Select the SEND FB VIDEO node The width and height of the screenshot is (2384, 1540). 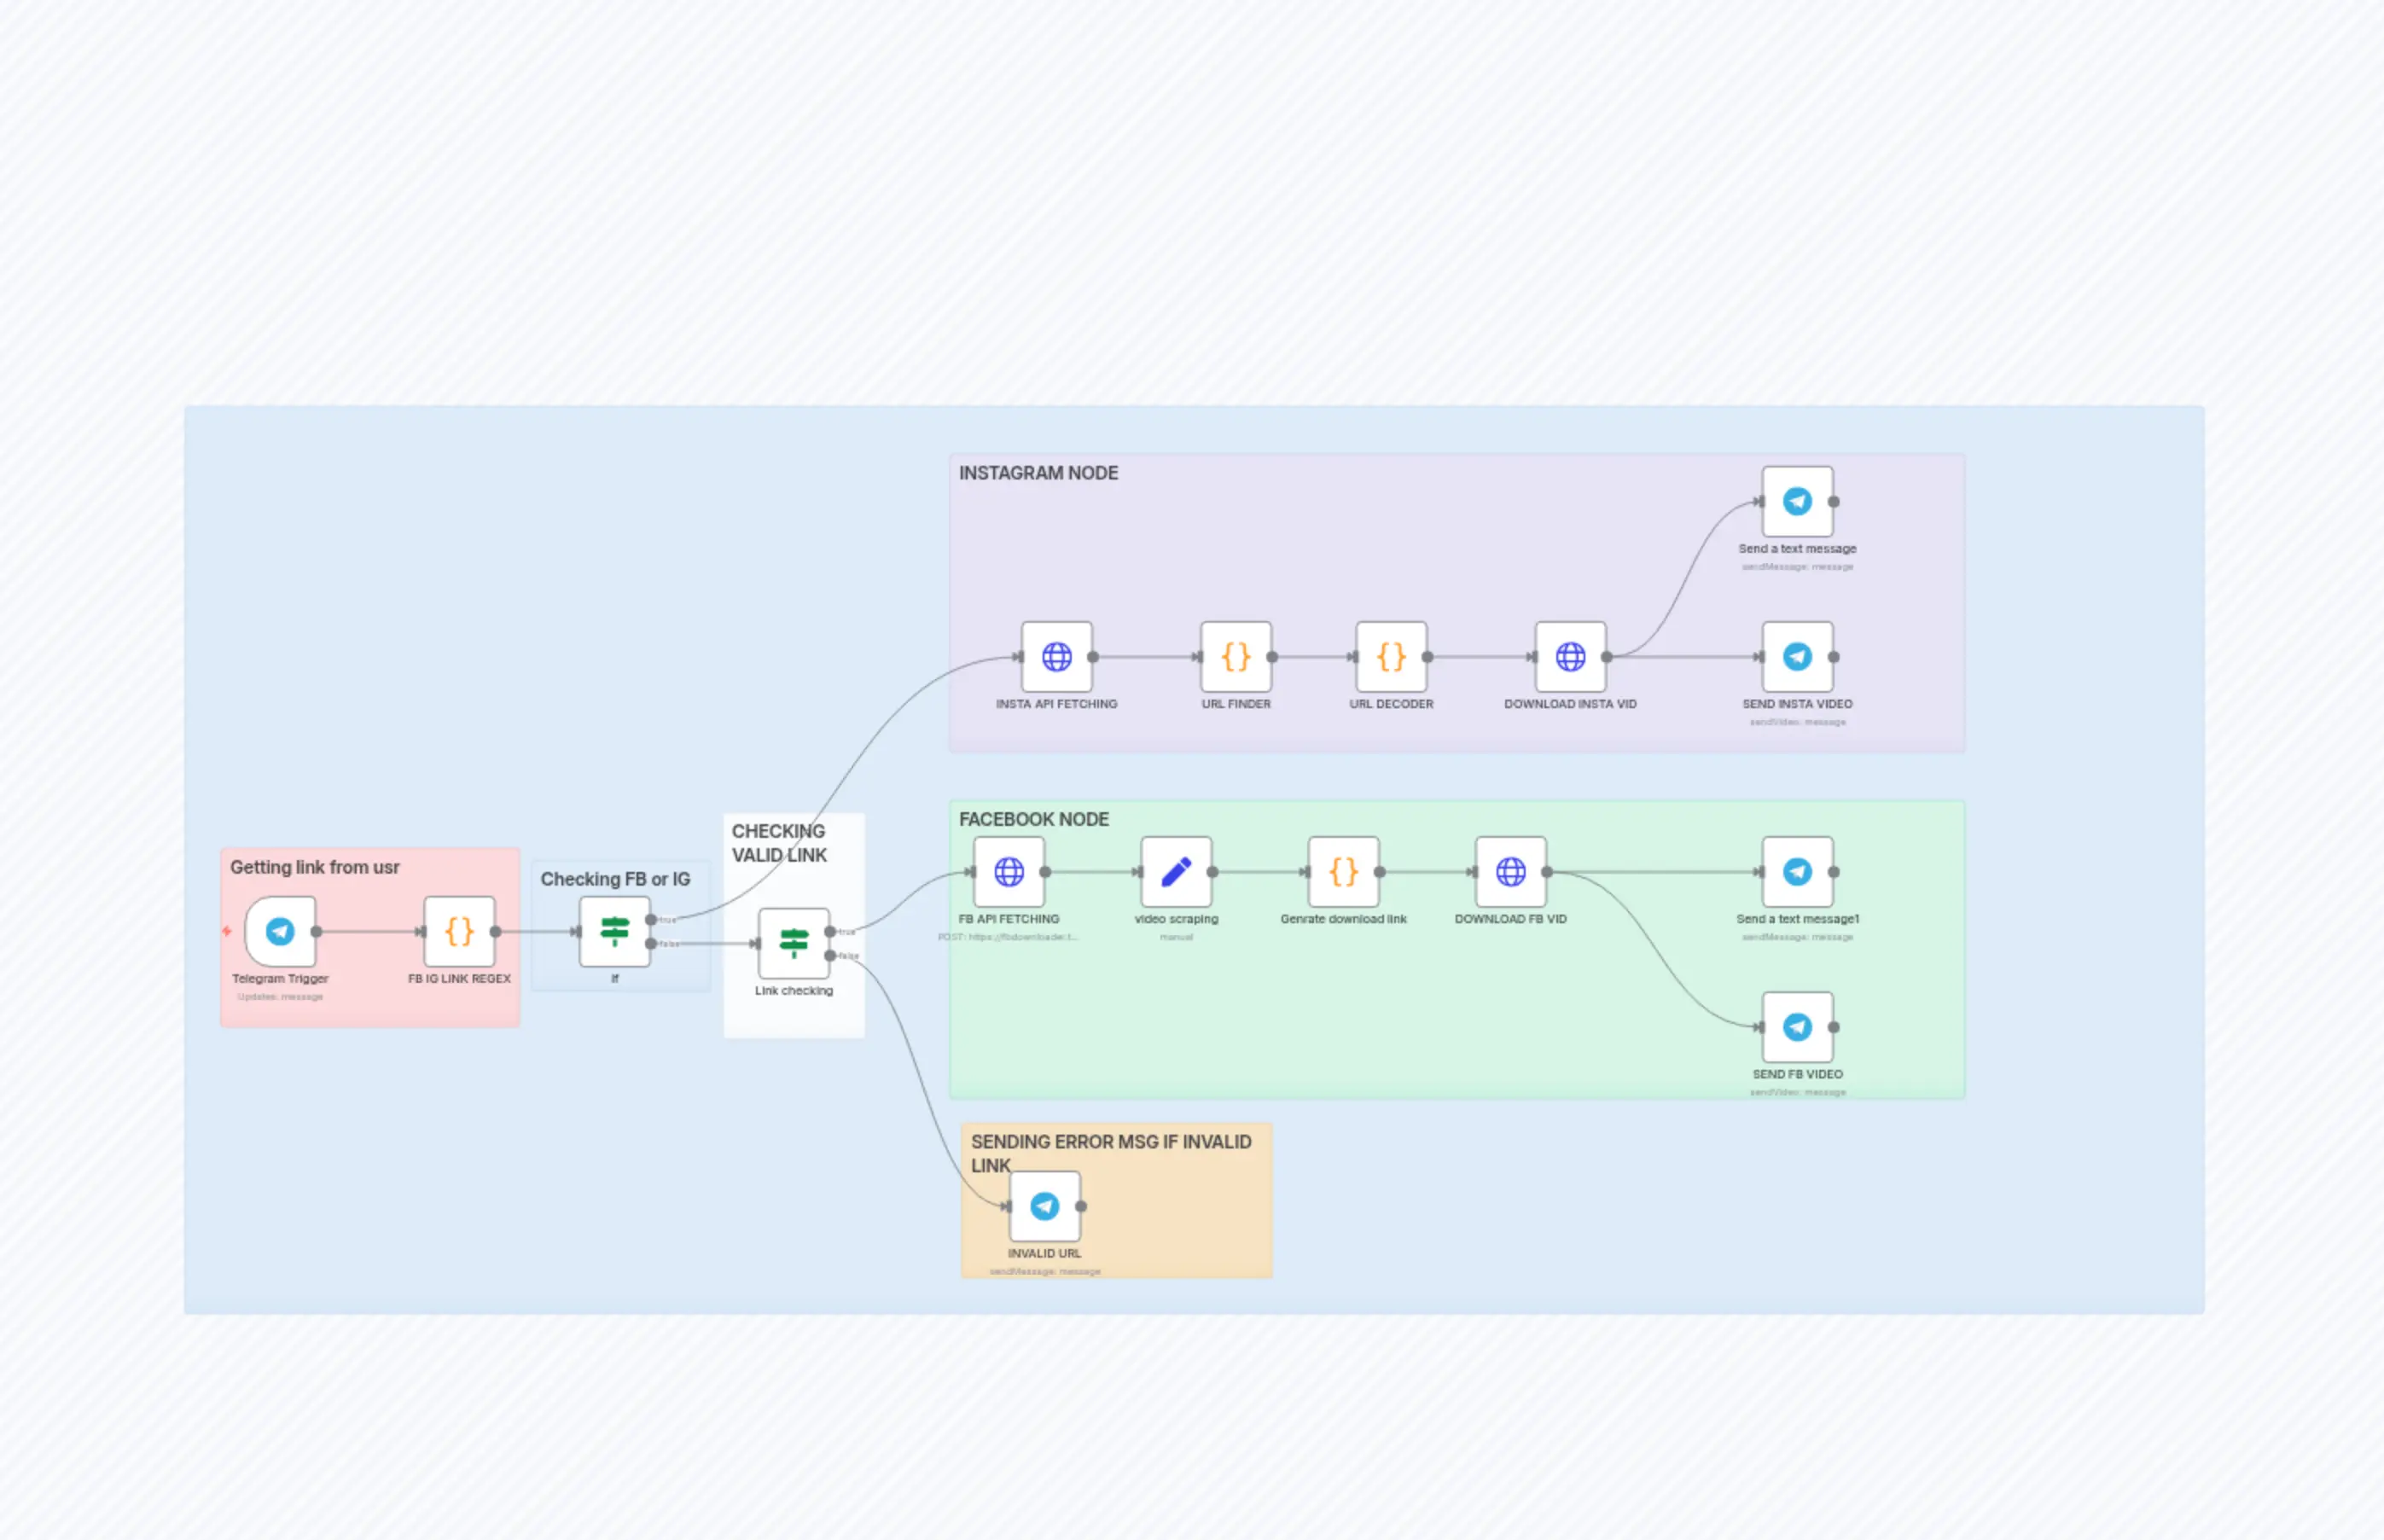1797,1027
